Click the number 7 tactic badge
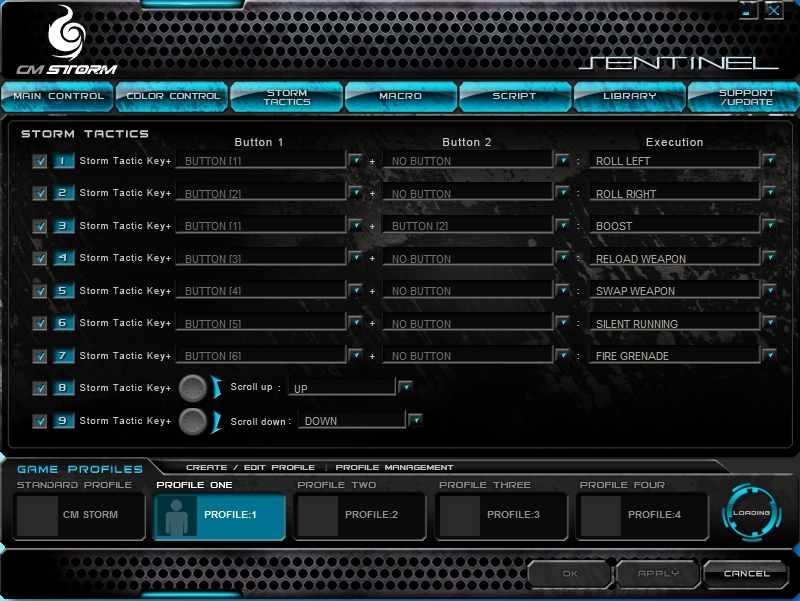This screenshot has height=601, width=800. coord(63,355)
